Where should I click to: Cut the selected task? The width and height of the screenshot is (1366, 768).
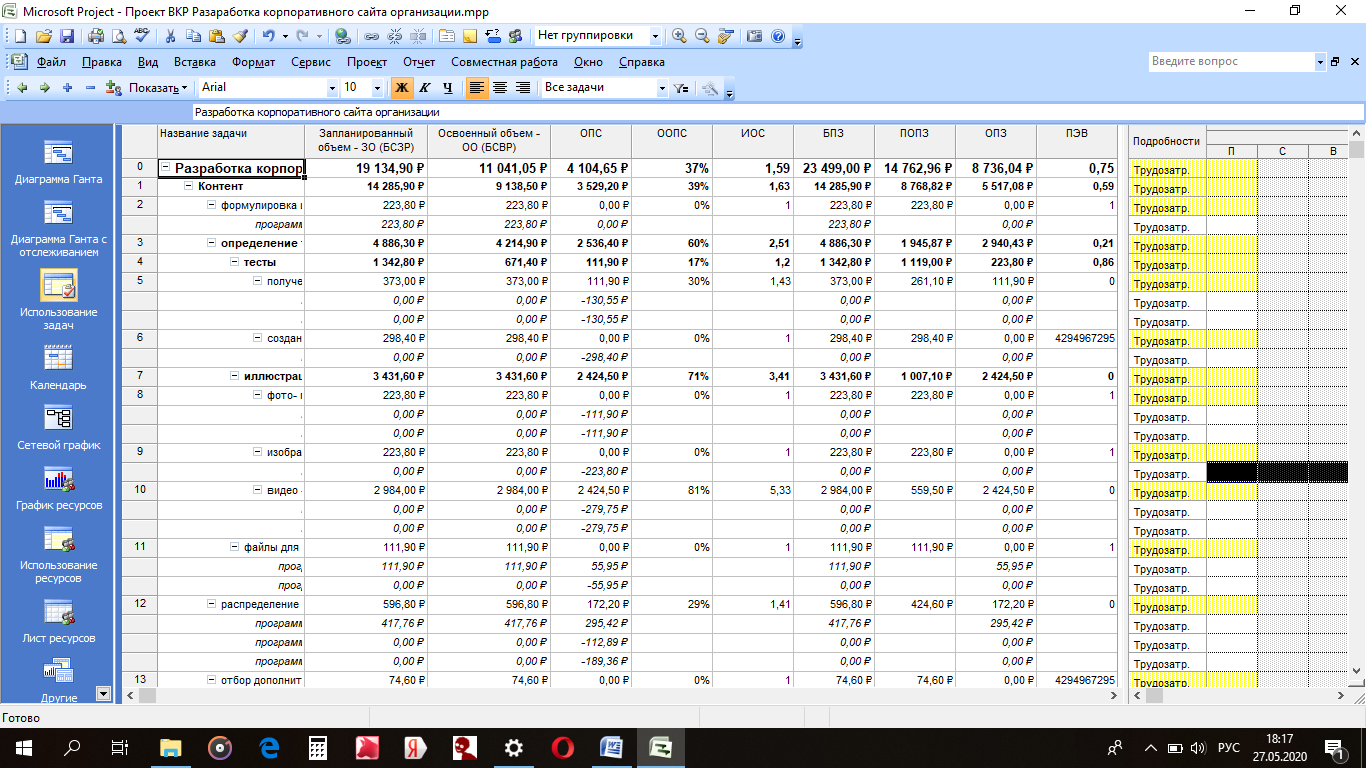tap(170, 36)
